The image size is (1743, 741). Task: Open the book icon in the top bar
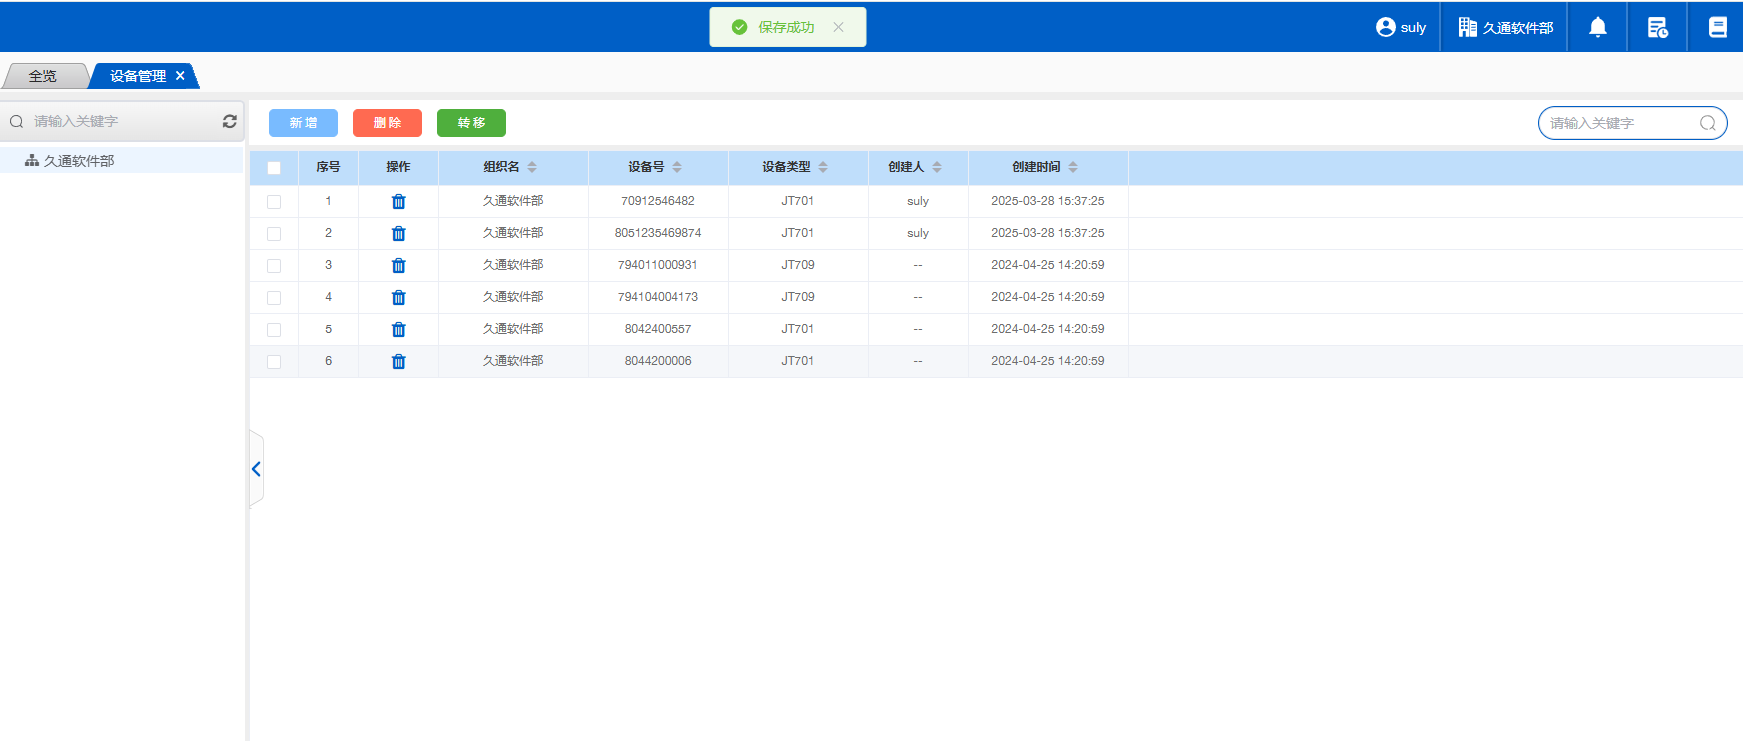pos(1717,27)
